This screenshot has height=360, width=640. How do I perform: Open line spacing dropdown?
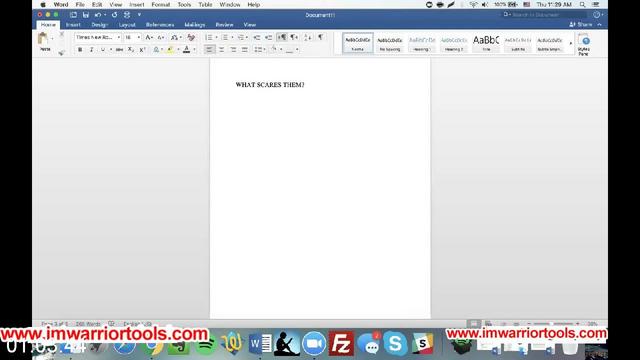[x=260, y=50]
